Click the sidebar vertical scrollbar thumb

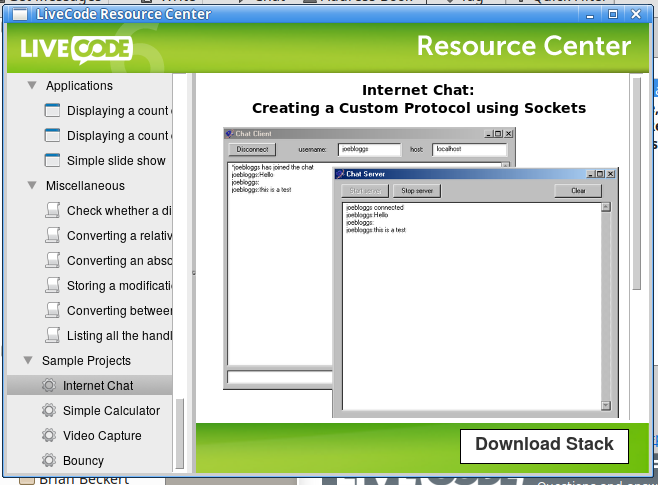click(x=181, y=430)
